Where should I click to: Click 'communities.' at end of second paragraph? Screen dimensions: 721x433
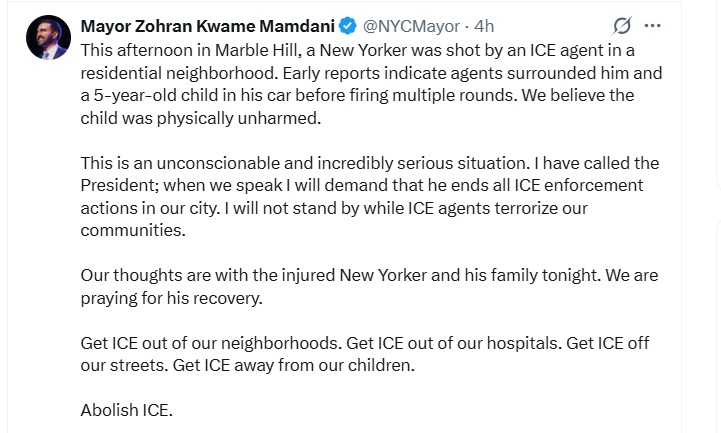(x=133, y=230)
